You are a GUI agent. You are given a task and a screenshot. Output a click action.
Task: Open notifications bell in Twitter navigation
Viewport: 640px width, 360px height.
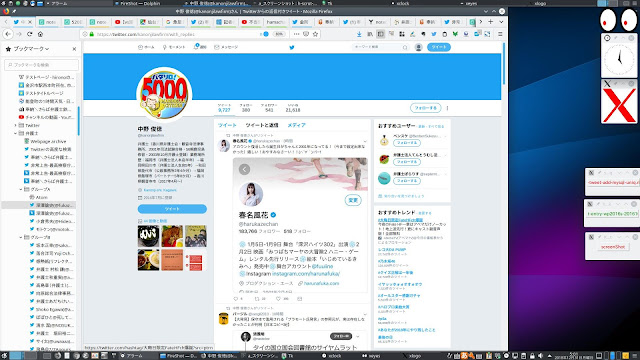196,47
